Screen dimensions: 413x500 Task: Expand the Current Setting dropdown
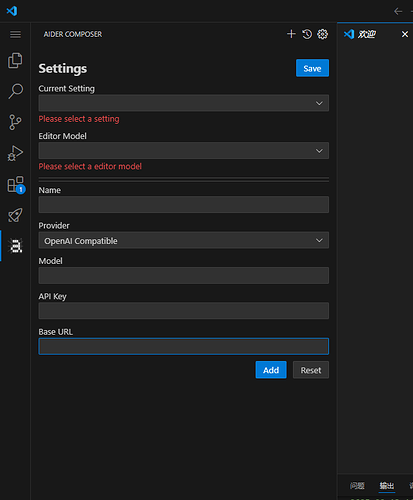[184, 103]
